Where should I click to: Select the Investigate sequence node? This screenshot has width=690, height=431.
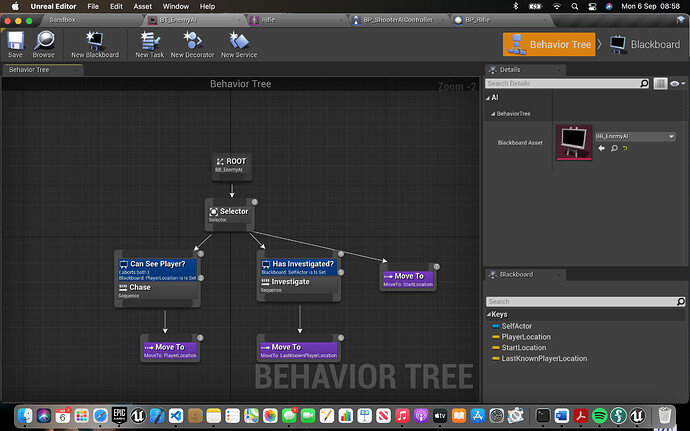click(298, 285)
